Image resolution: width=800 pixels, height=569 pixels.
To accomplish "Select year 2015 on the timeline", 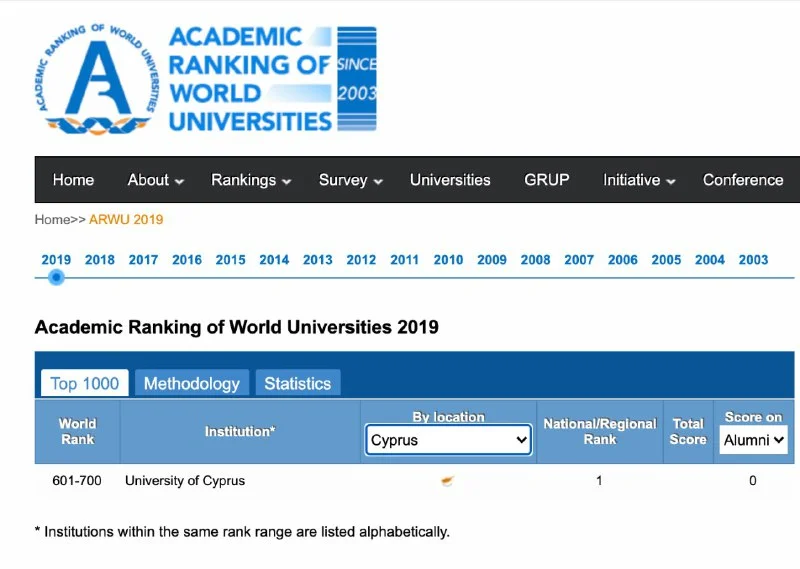I will point(230,260).
